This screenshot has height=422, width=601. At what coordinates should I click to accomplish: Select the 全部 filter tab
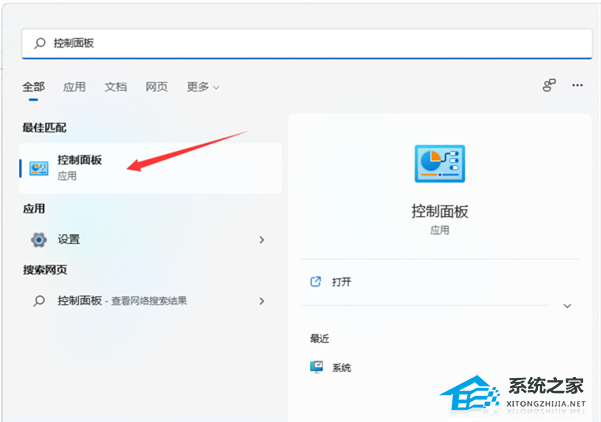point(35,87)
